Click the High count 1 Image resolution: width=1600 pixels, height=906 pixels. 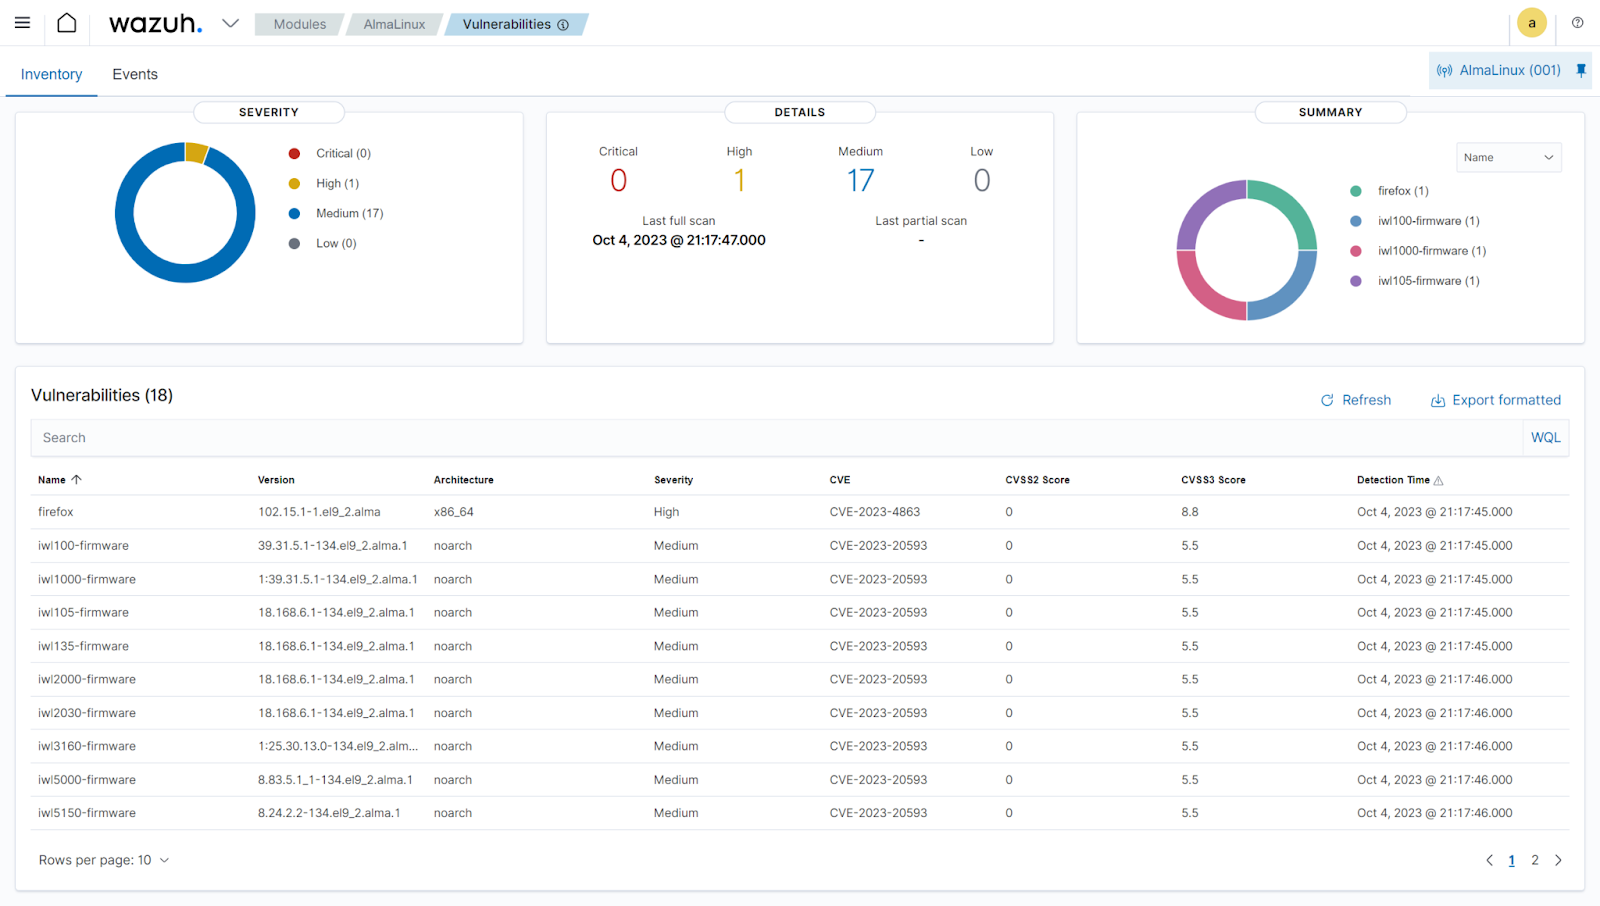pyautogui.click(x=739, y=181)
